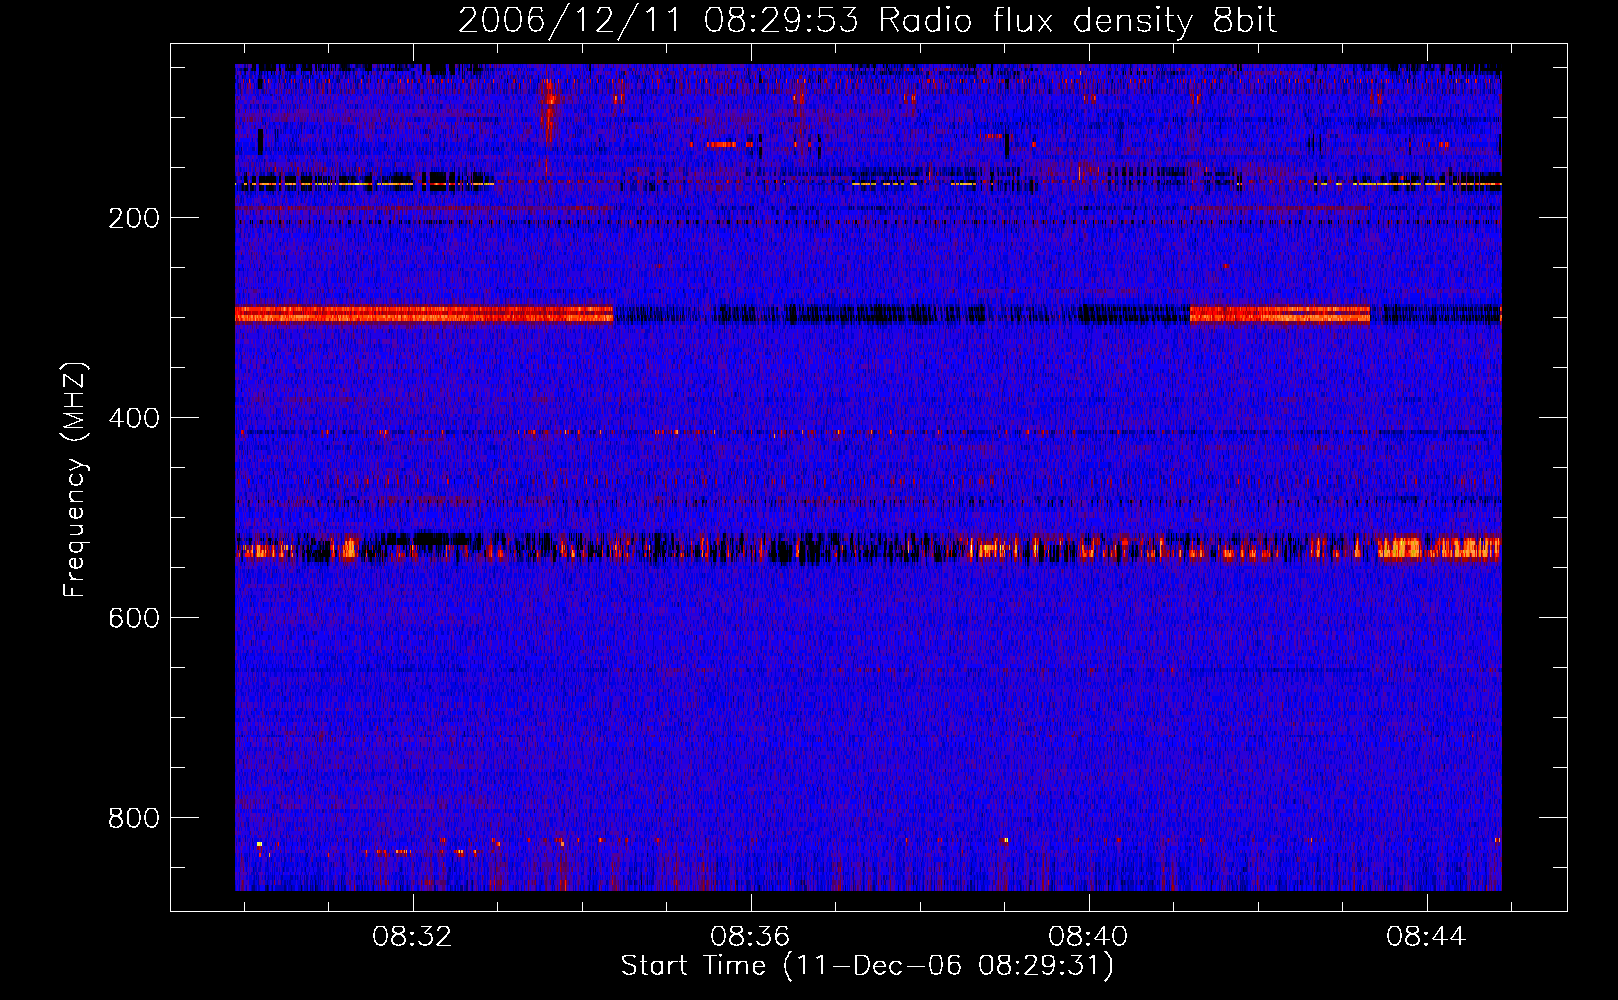Click the 'Start Time (11-Dec-06 08:29:31)' label
The width and height of the screenshot is (1618, 1000).
[867, 966]
